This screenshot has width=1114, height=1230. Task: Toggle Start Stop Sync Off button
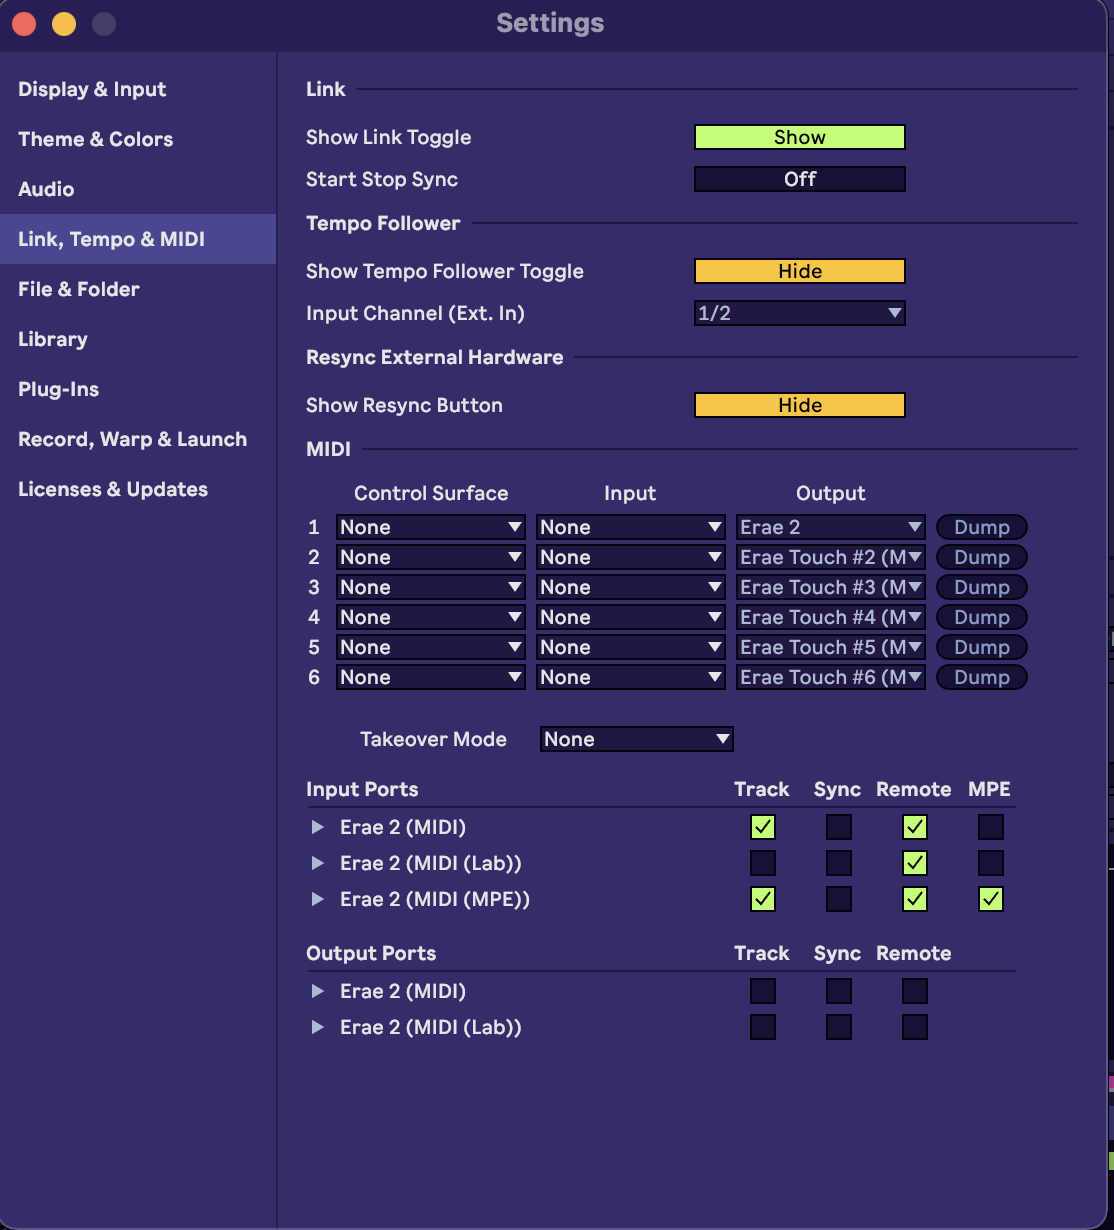pyautogui.click(x=800, y=179)
